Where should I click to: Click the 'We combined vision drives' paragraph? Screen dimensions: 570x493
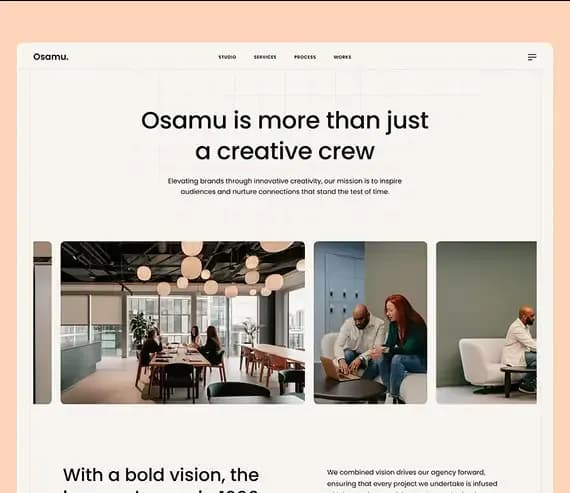coord(412,481)
